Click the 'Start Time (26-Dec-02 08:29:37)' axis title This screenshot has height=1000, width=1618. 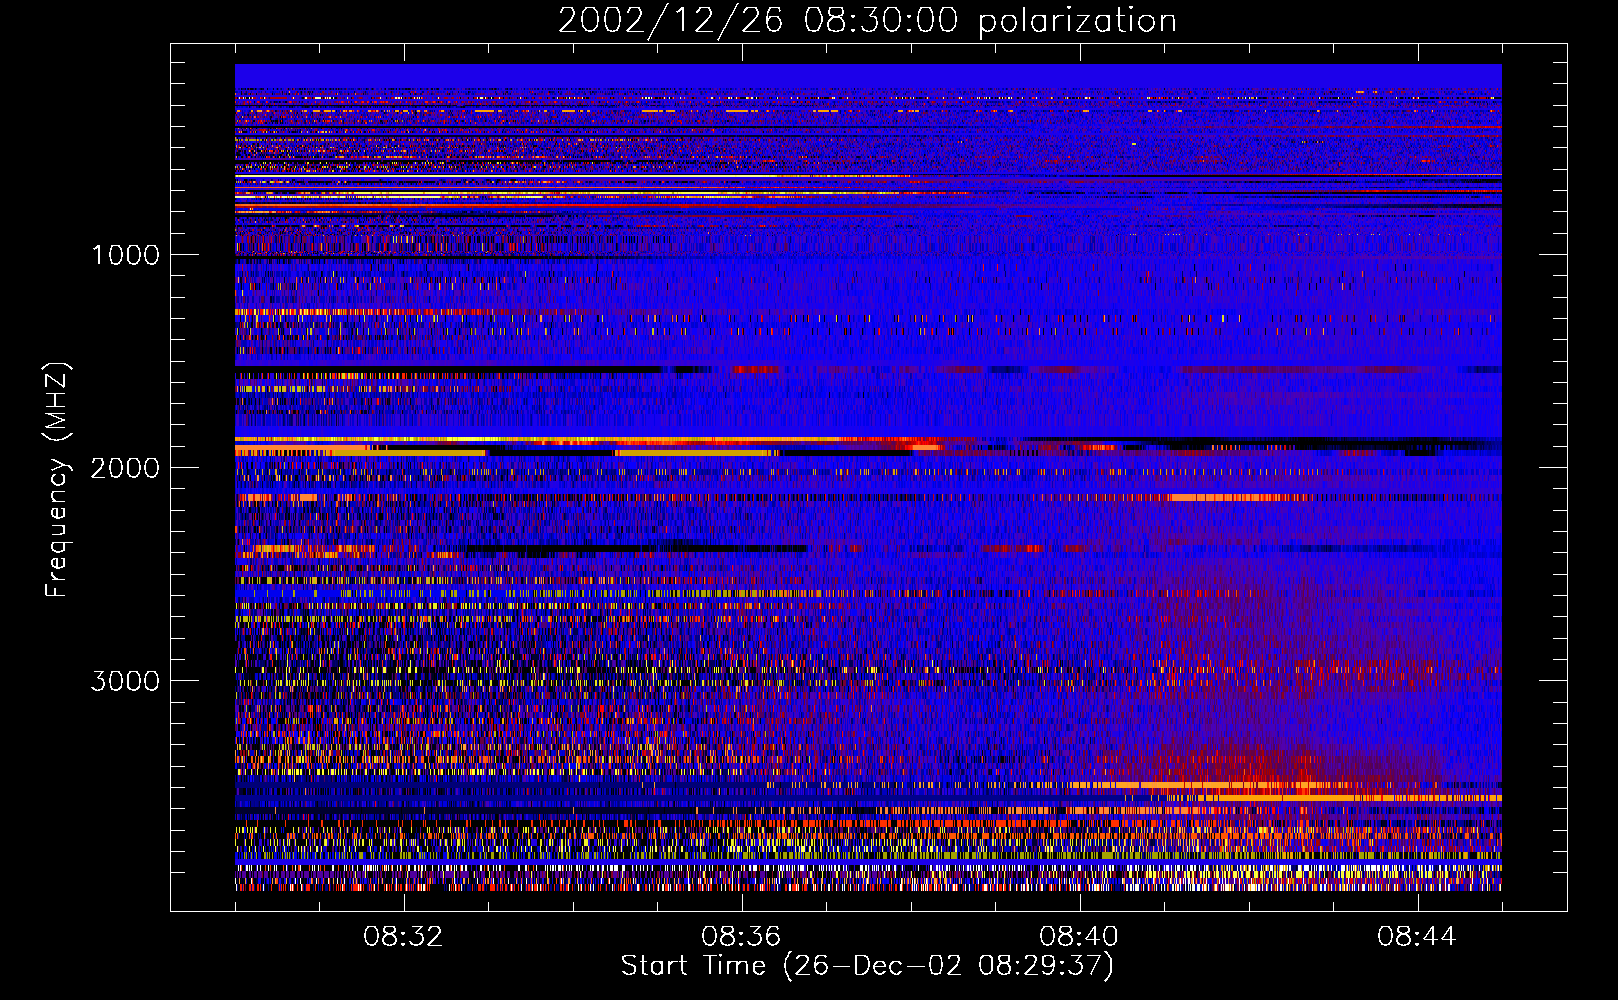click(867, 966)
